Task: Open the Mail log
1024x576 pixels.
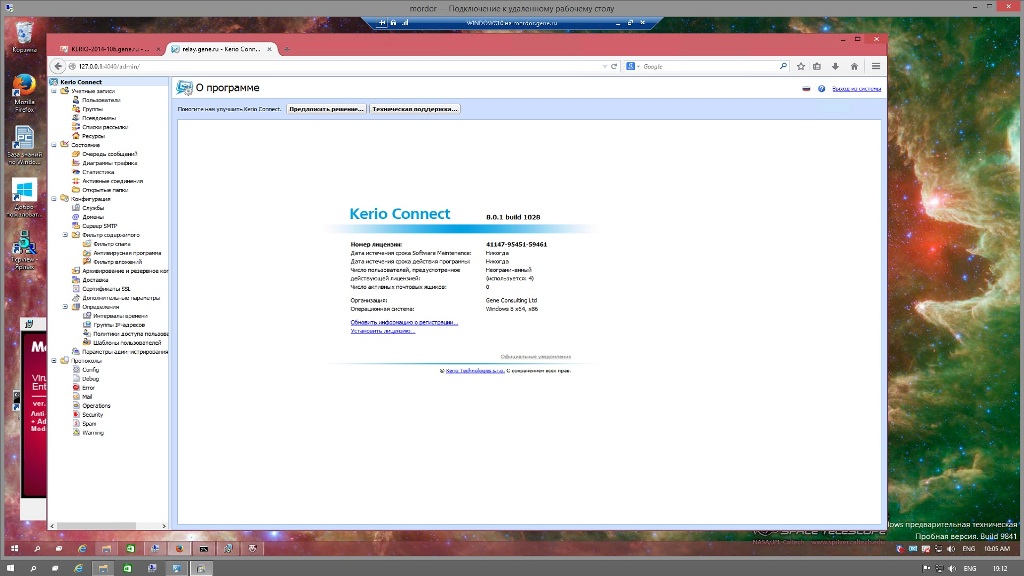Action: click(87, 396)
